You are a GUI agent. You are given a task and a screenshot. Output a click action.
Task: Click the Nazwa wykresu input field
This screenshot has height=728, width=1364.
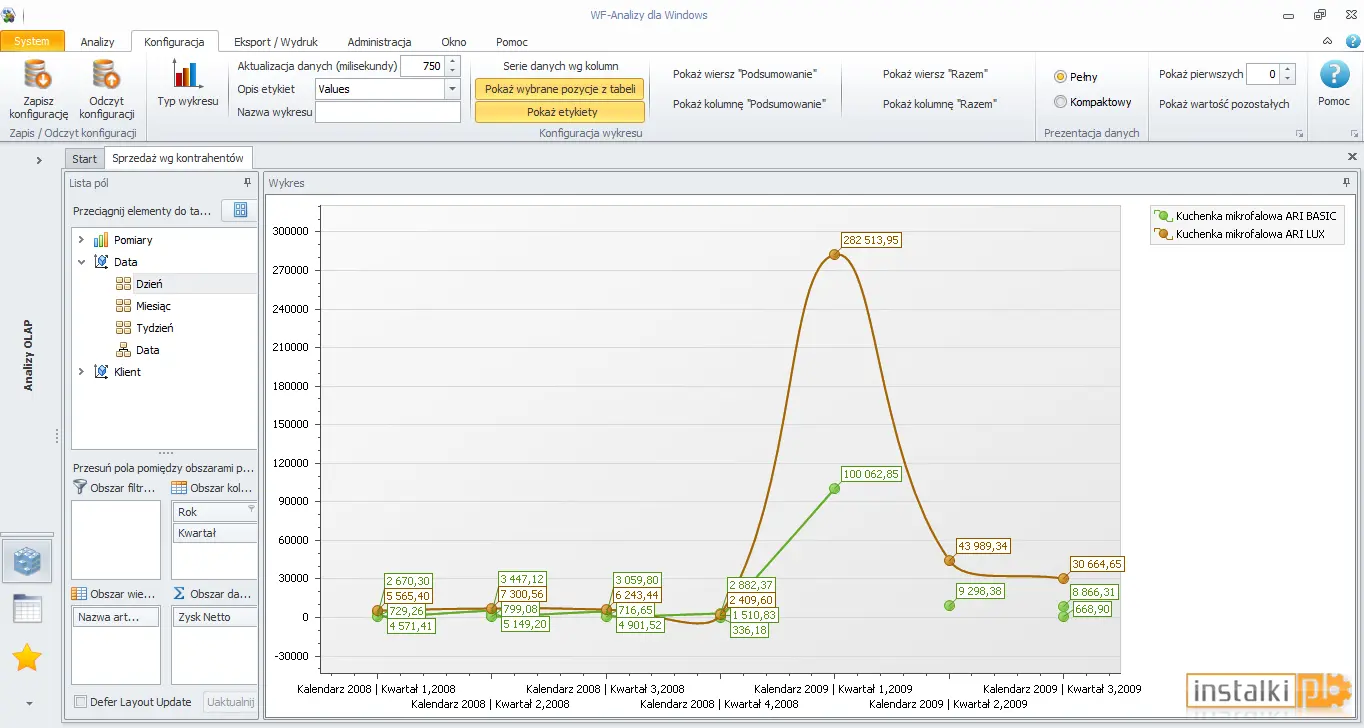click(x=388, y=112)
